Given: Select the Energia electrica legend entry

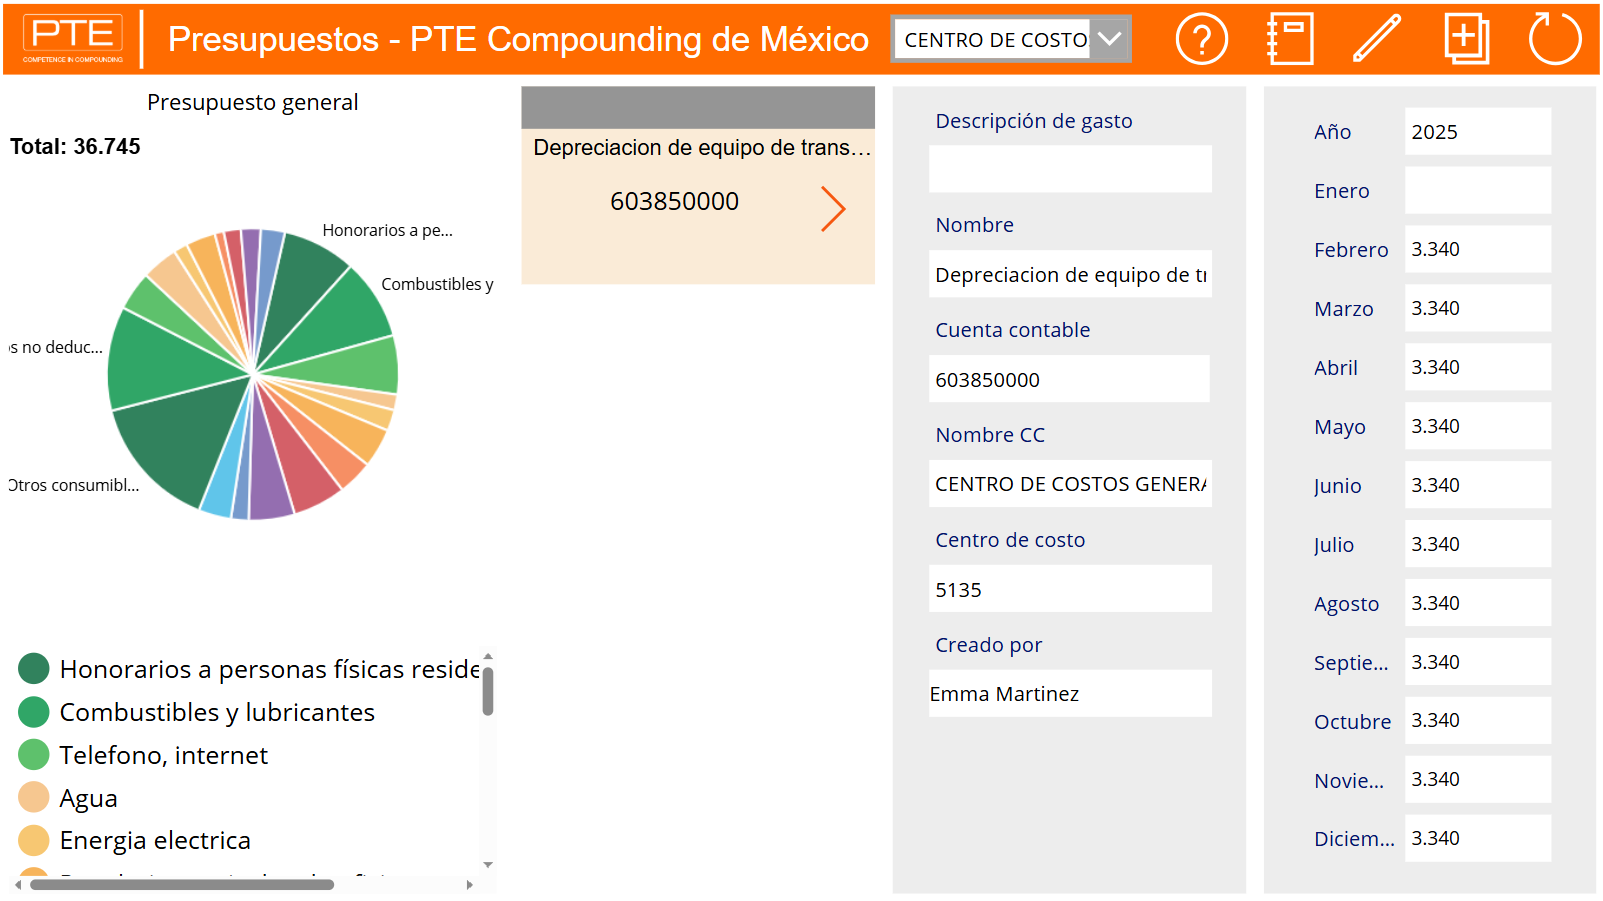Looking at the screenshot, I should (x=155, y=840).
